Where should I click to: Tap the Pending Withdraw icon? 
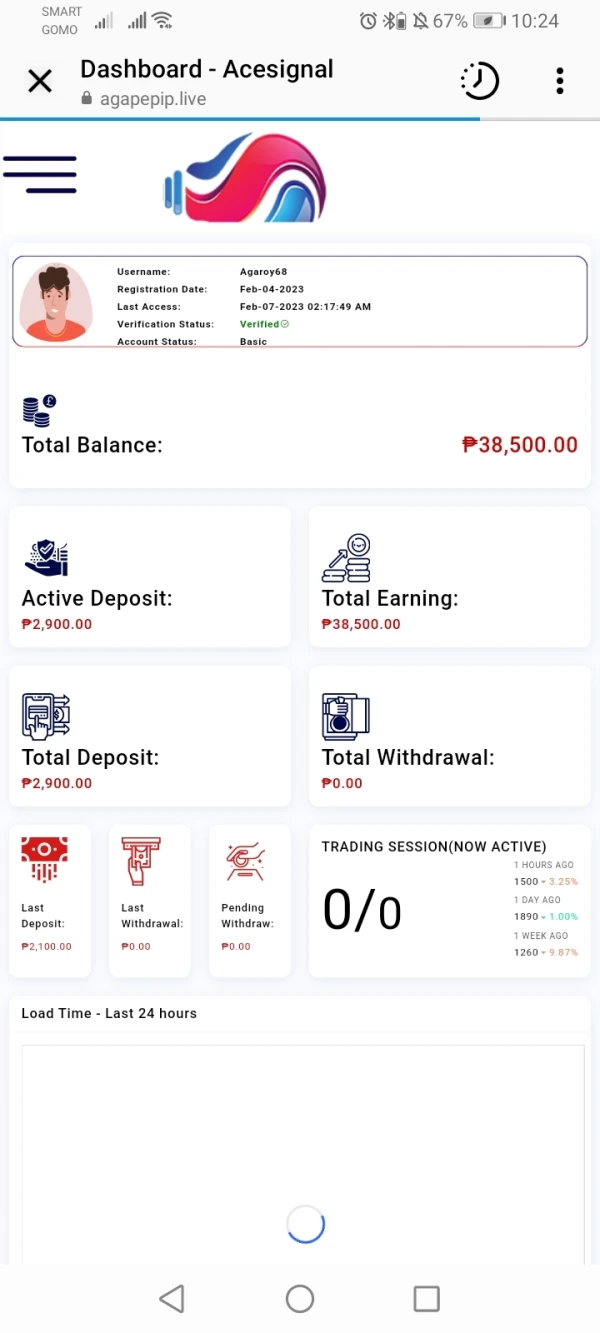pos(244,861)
